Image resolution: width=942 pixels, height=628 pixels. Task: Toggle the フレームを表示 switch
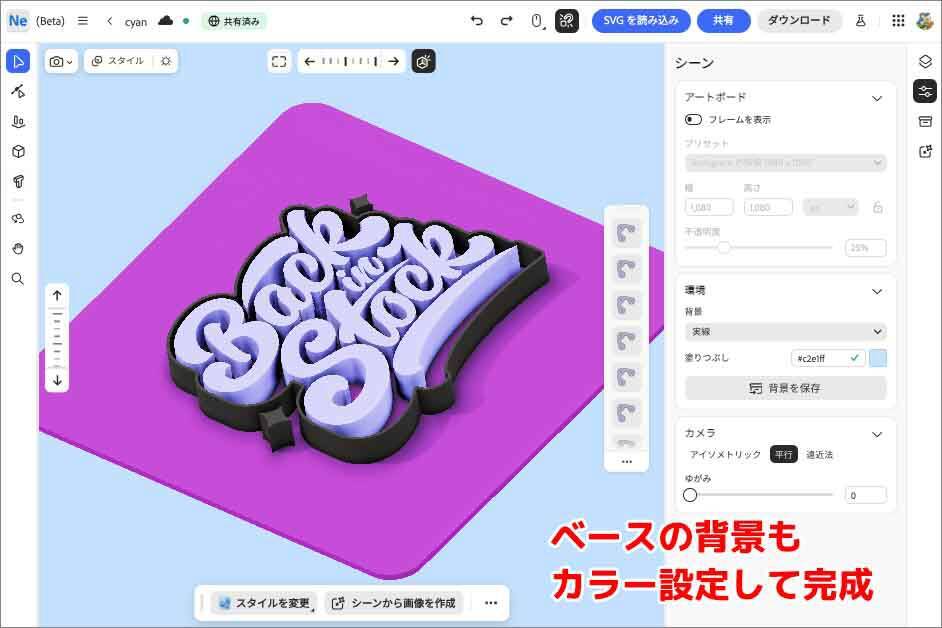coord(693,119)
